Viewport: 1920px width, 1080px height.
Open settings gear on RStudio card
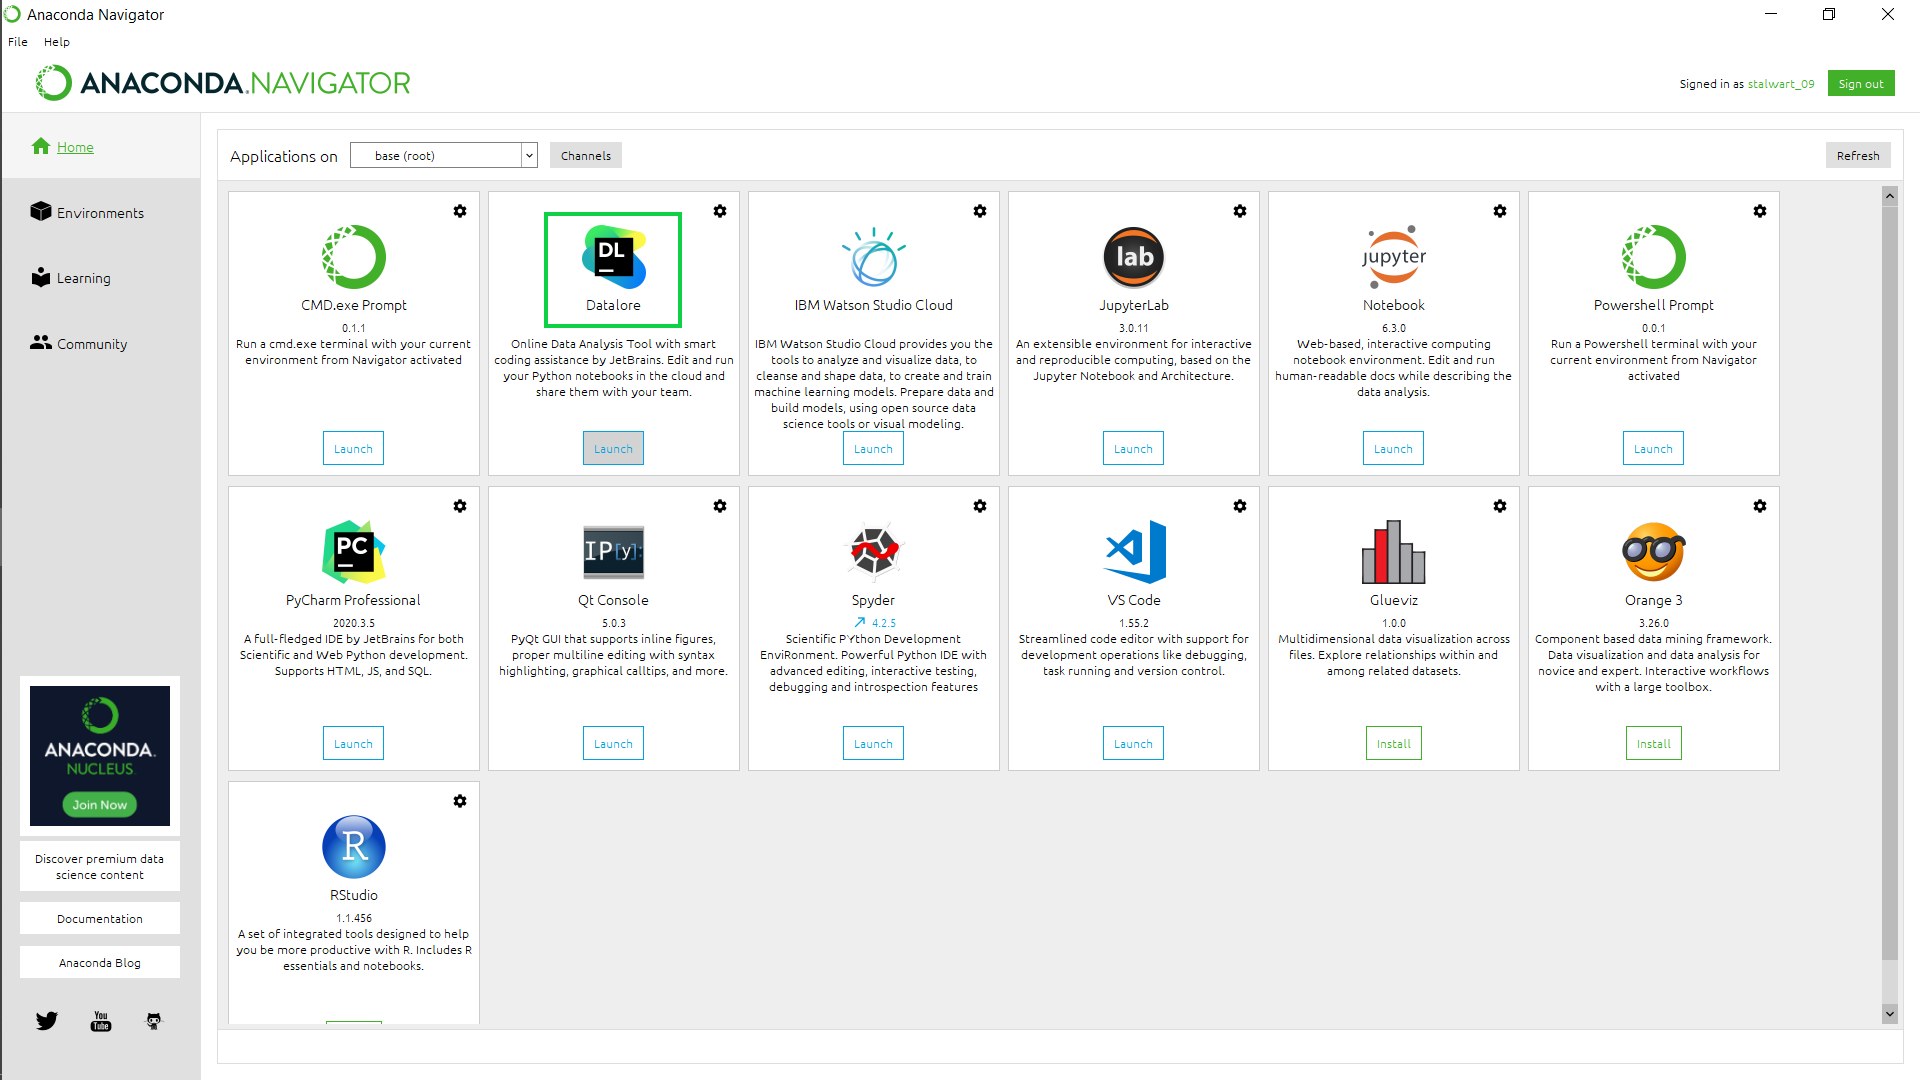460,801
